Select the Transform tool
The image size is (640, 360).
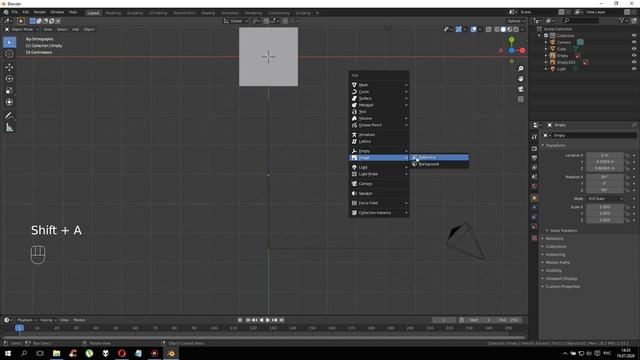[x=9, y=102]
